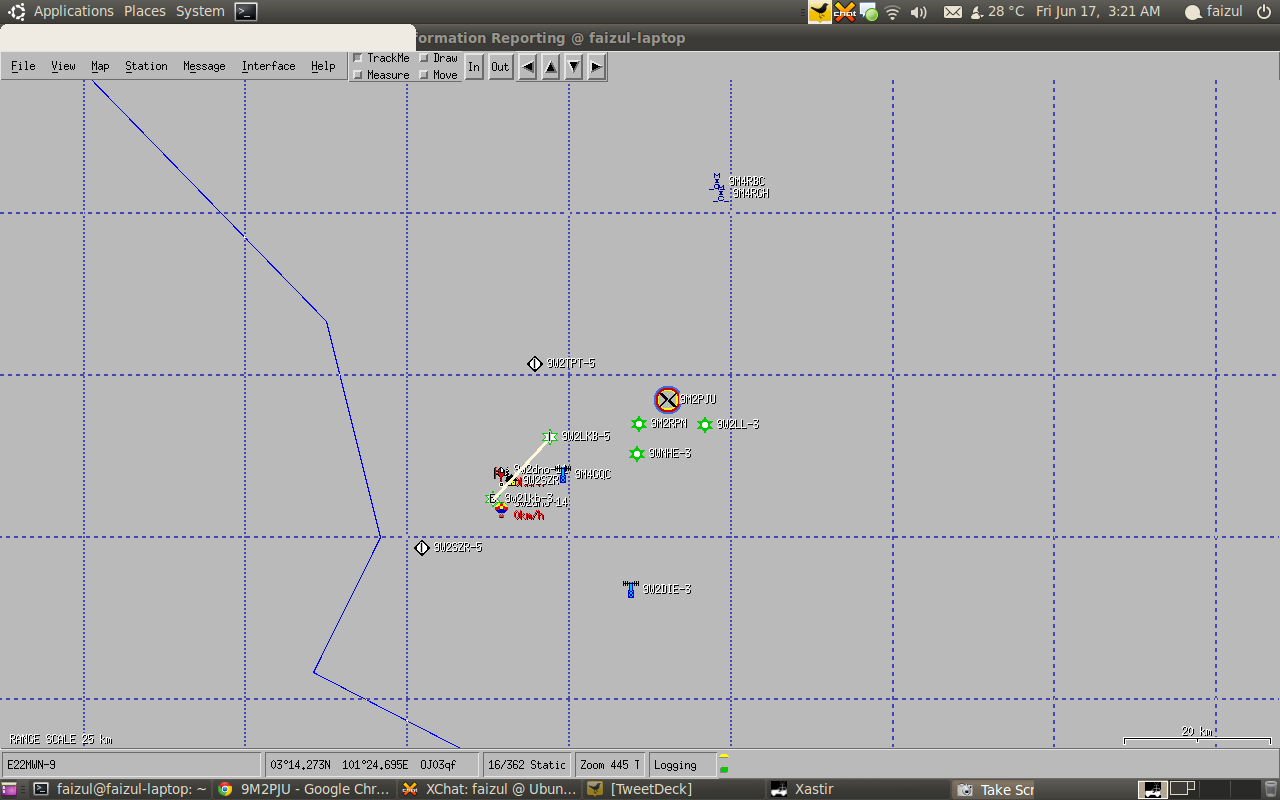Click the 16/362 Static status field
The width and height of the screenshot is (1280, 800).
point(527,765)
